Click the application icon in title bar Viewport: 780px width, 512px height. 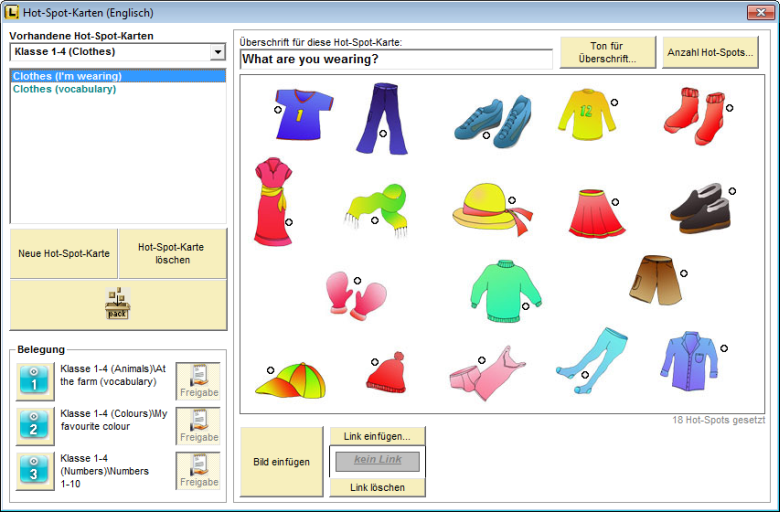(11, 12)
